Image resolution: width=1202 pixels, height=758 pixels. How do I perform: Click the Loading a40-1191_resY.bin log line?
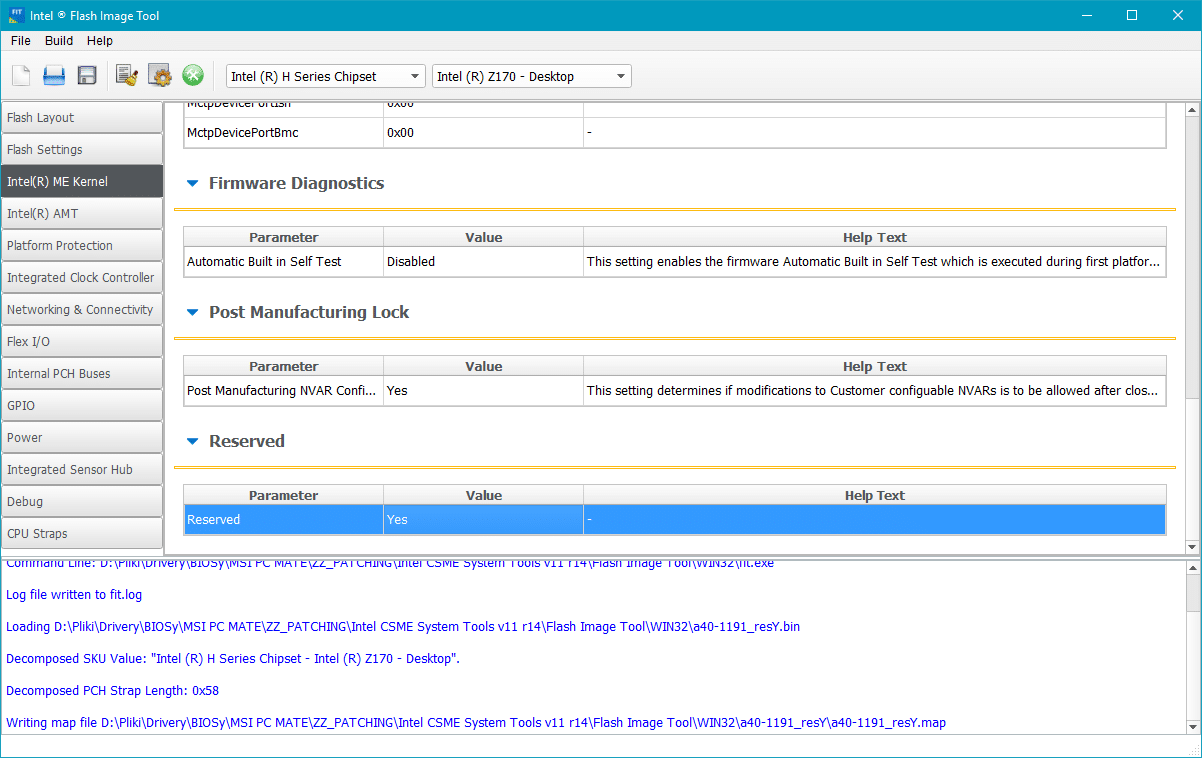403,627
